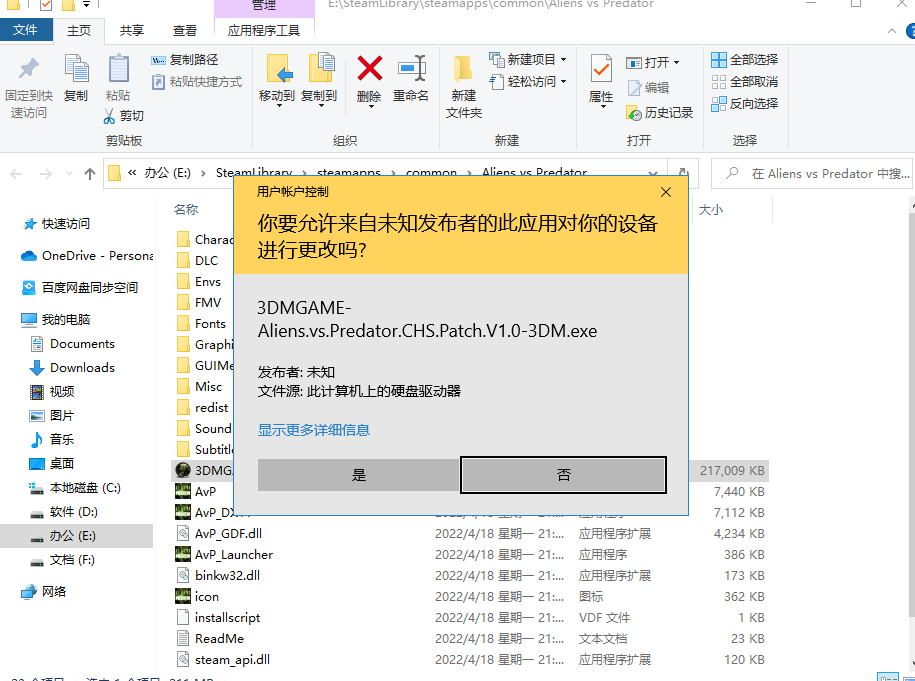The image size is (915, 681).
Task: Select 我的电脑 in navigation pane
Action: point(66,319)
